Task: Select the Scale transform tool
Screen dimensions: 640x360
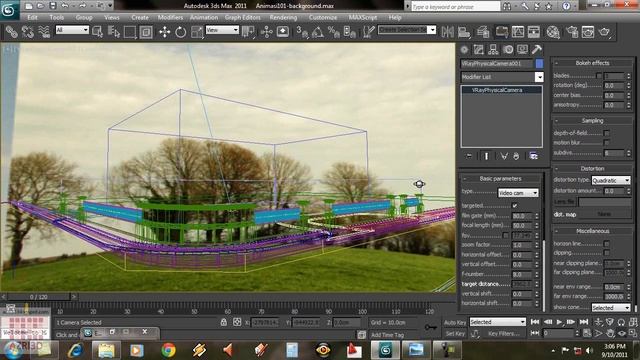Action: 196,32
